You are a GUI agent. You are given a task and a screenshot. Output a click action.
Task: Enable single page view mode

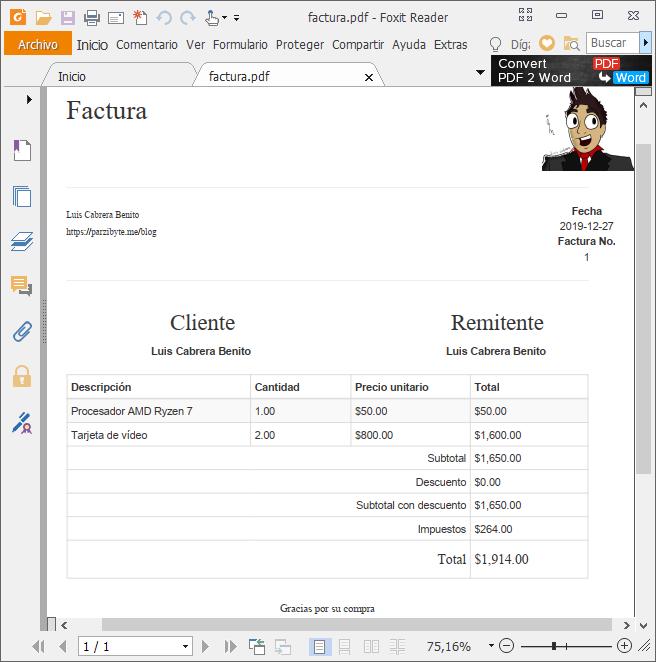coord(319,646)
